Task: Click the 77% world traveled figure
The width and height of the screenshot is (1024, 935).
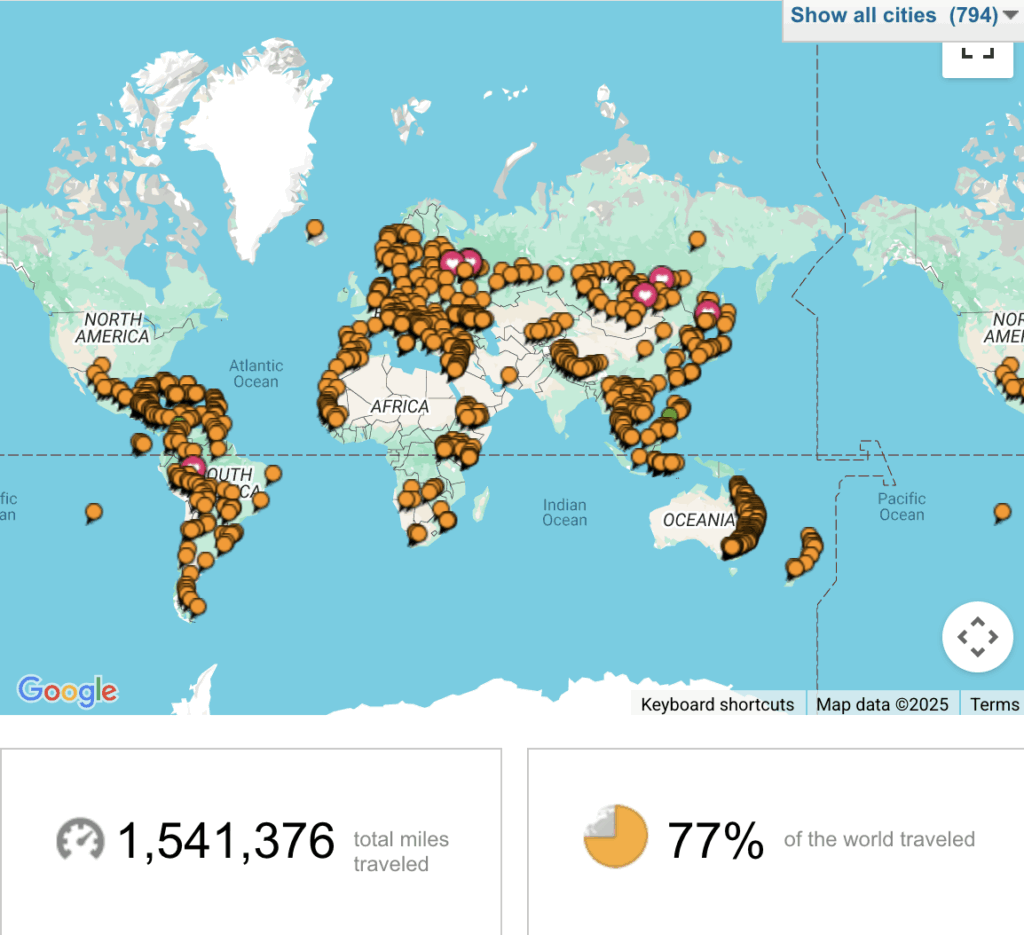Action: click(715, 841)
